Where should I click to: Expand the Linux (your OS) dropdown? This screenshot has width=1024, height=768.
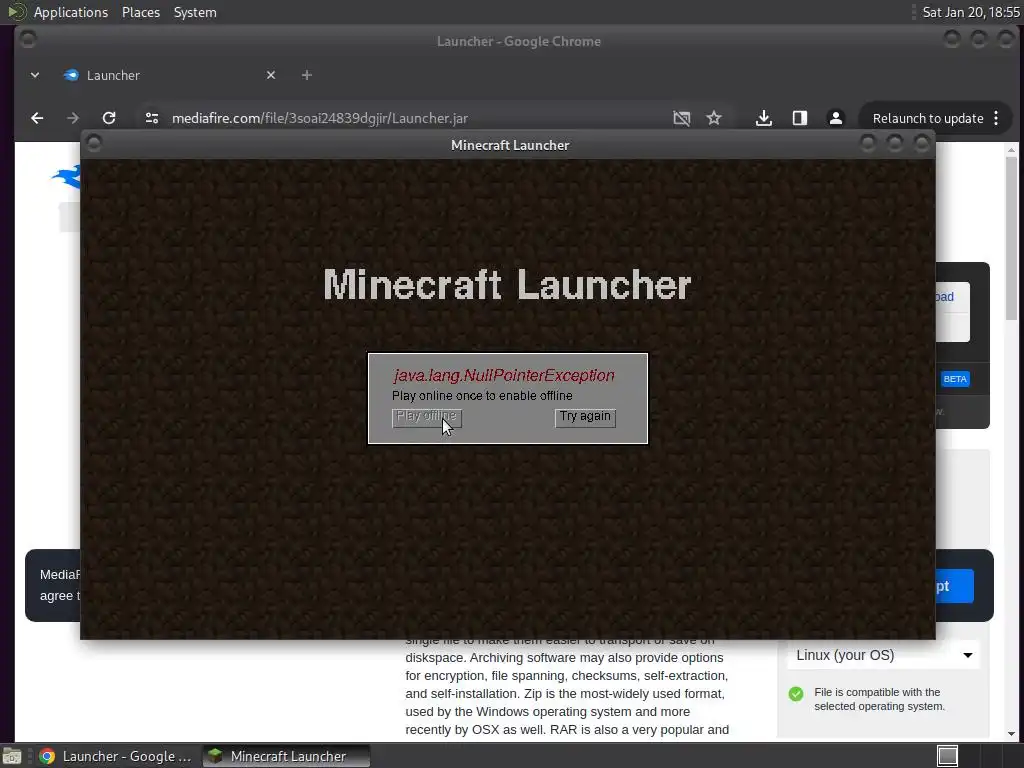884,655
